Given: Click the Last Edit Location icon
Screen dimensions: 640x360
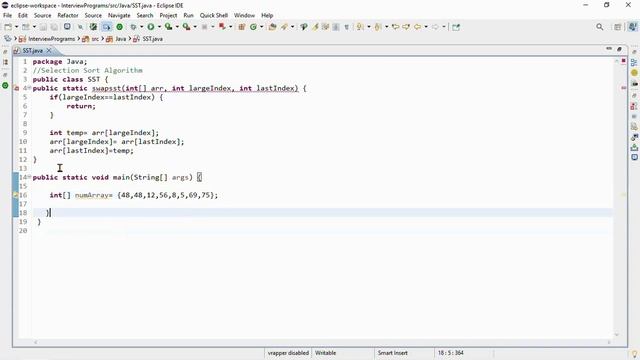Looking at the screenshot, I should 395,27.
